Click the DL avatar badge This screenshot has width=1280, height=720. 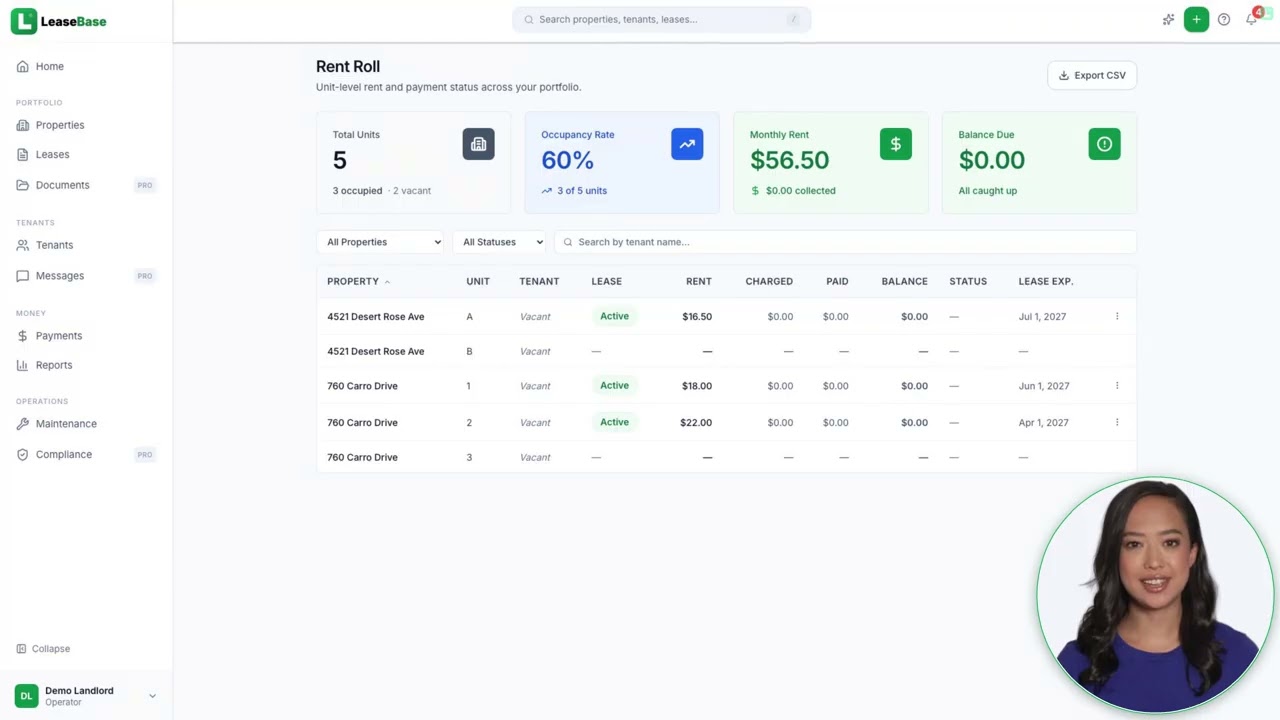click(26, 696)
